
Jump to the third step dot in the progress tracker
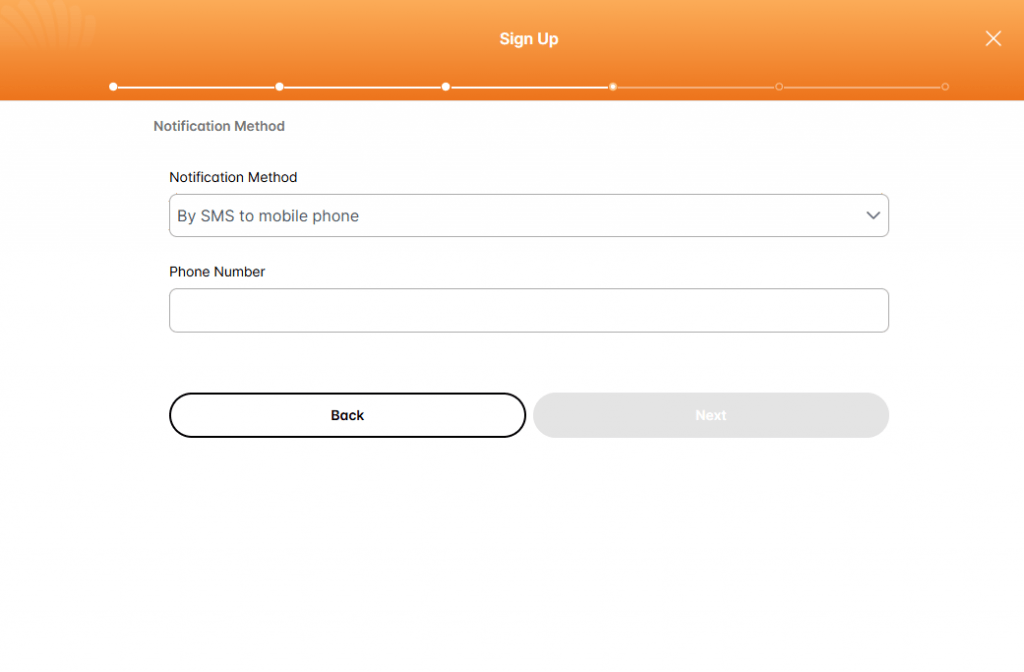pos(445,87)
